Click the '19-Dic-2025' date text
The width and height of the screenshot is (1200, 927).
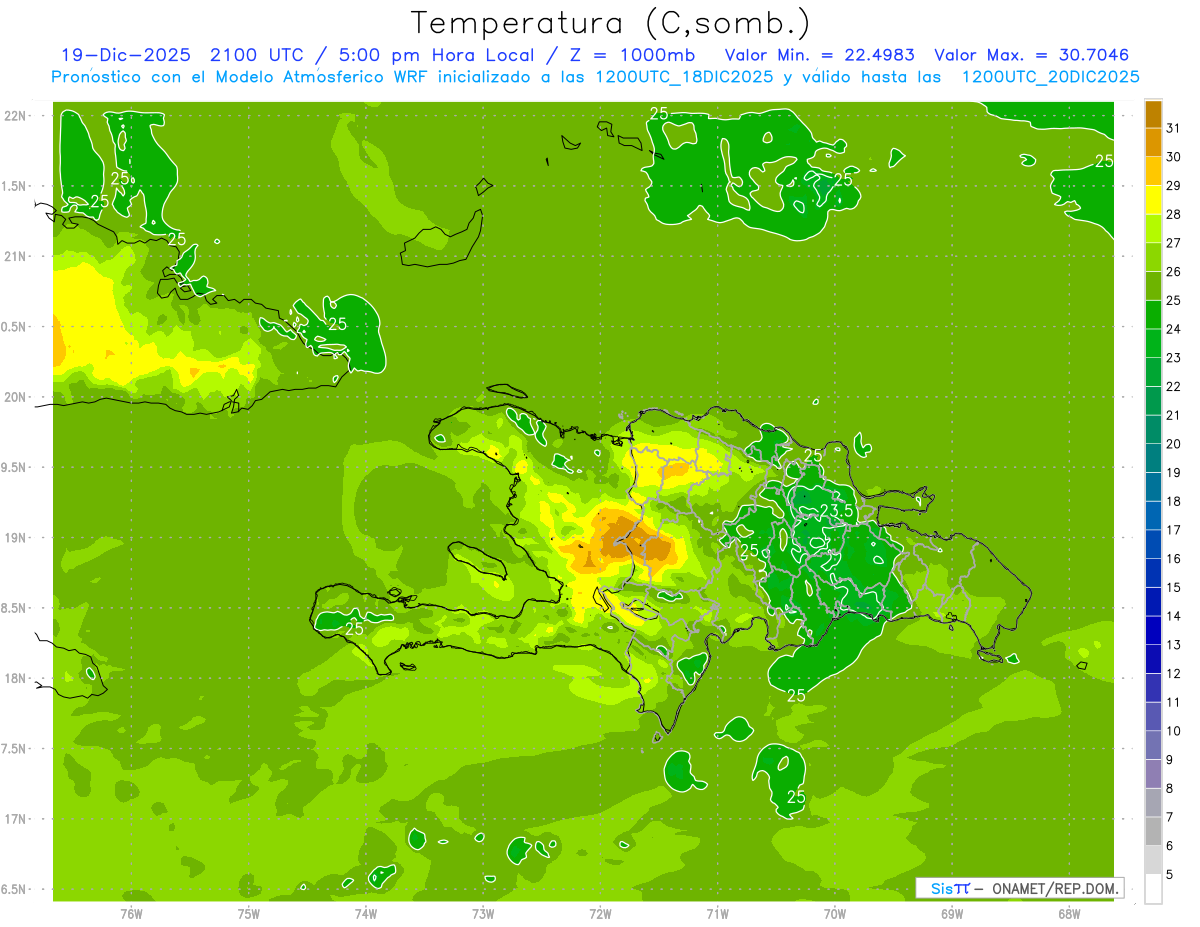[125, 55]
